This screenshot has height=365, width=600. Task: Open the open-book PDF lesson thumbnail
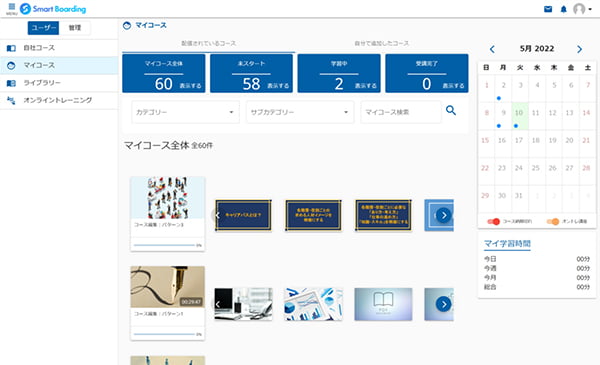click(383, 304)
